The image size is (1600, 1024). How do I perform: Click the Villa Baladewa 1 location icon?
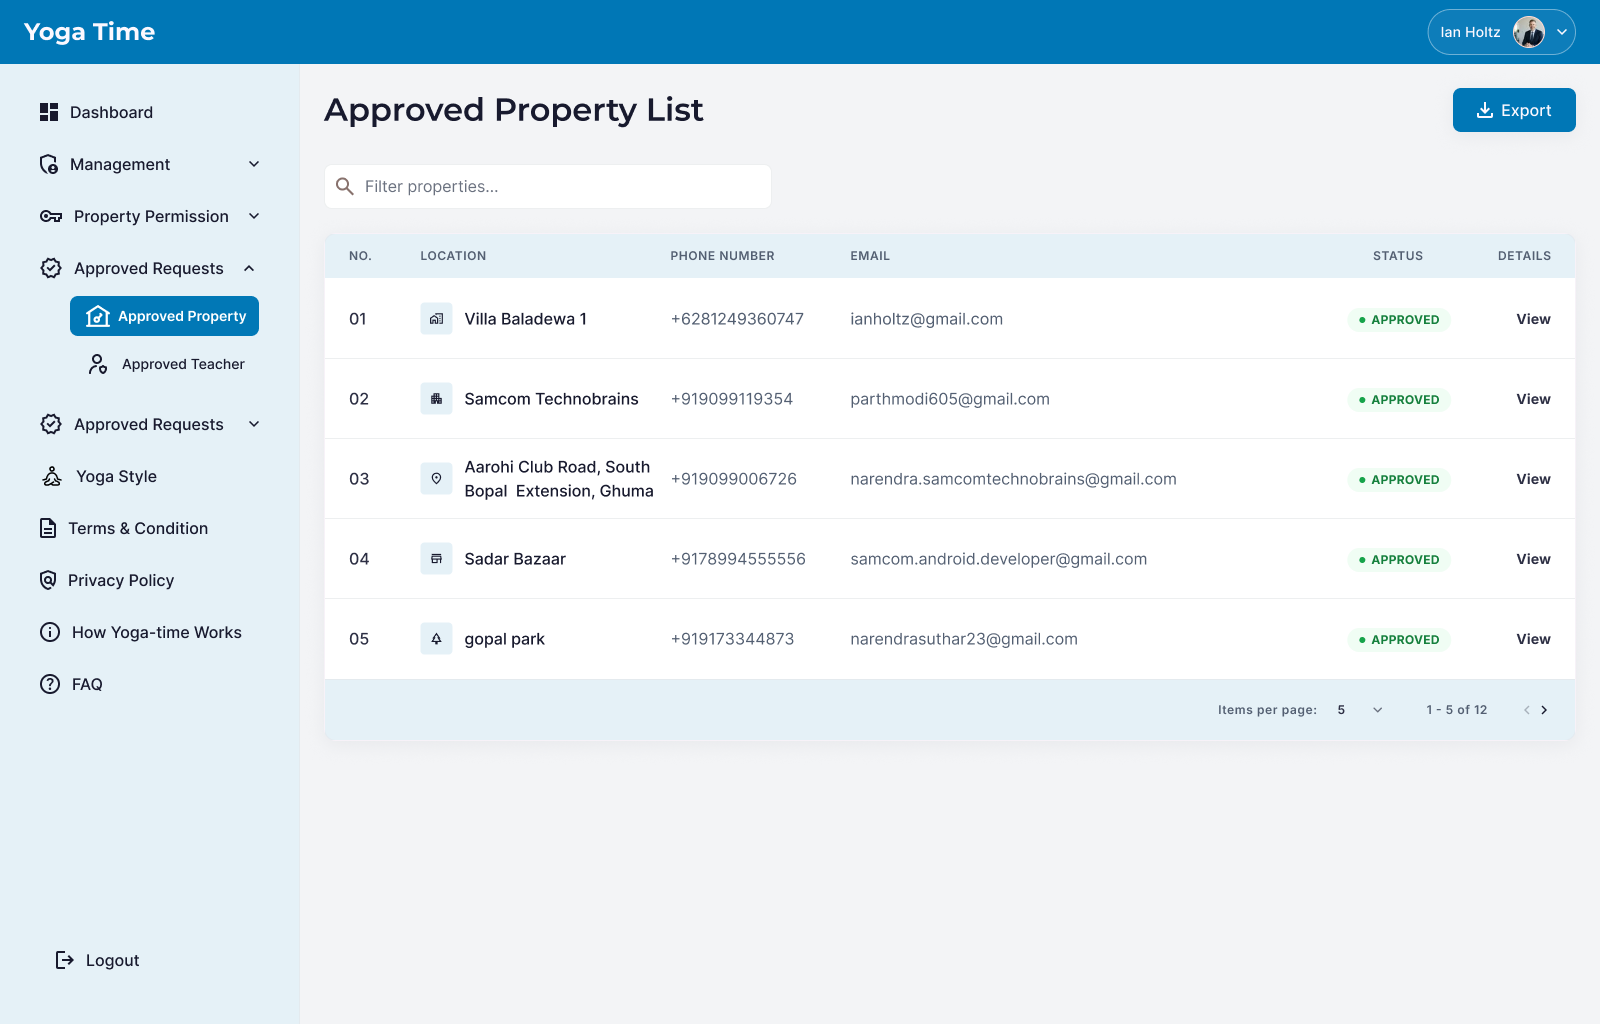tap(436, 319)
